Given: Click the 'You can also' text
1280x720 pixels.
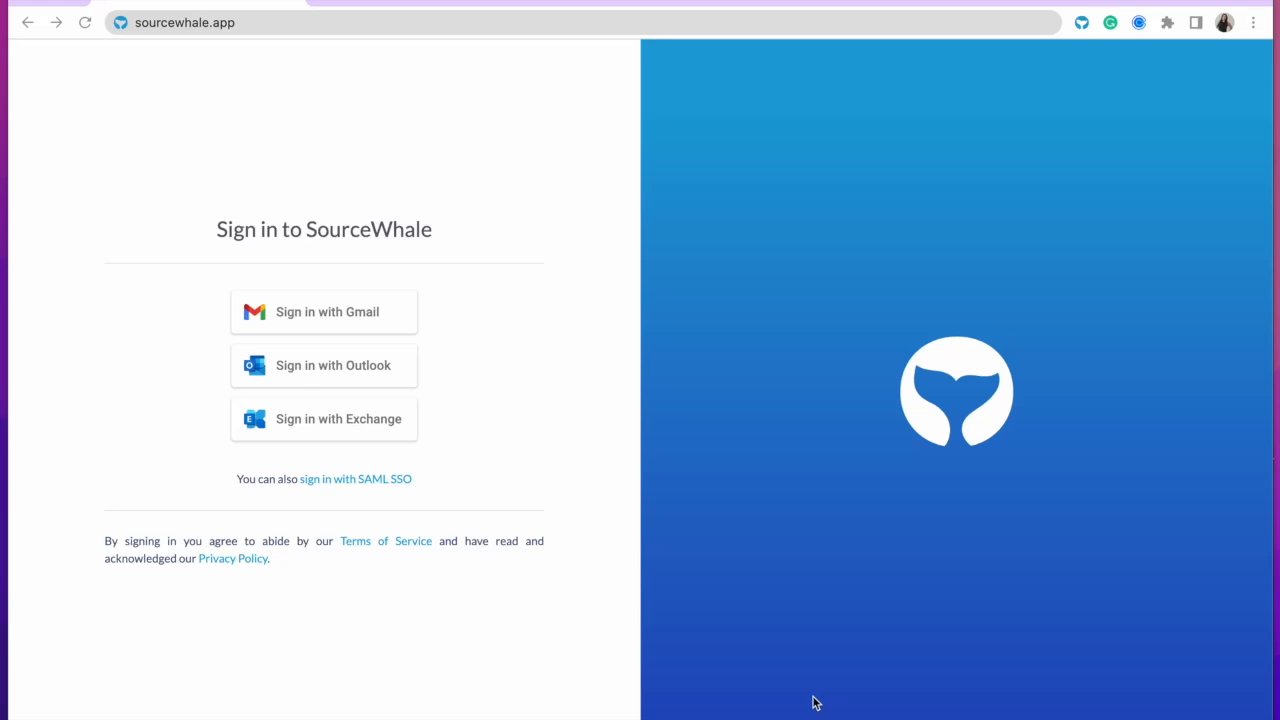Looking at the screenshot, I should point(267,479).
